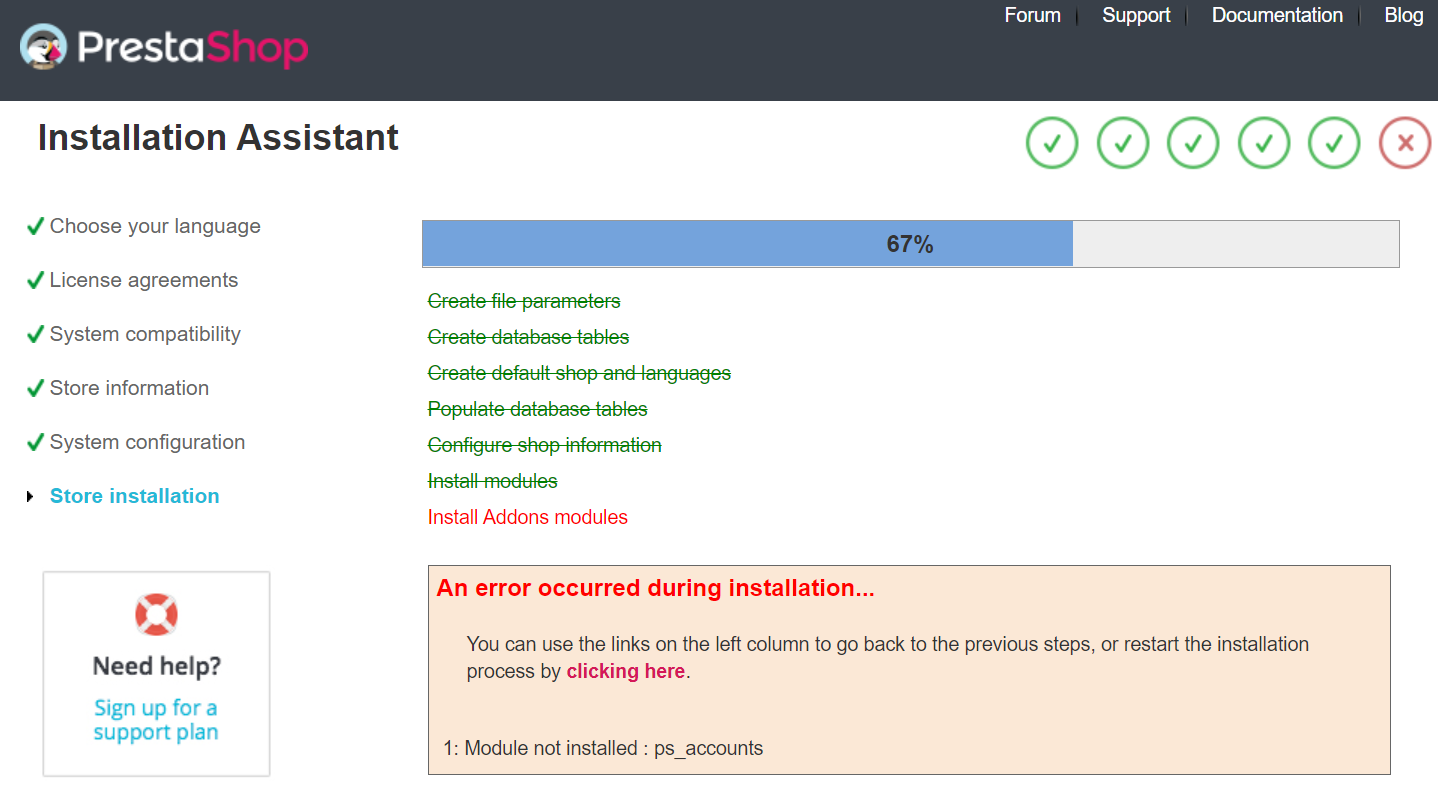Image resolution: width=1438 pixels, height=797 pixels.
Task: Open Sign up for a support plan
Action: (x=155, y=719)
